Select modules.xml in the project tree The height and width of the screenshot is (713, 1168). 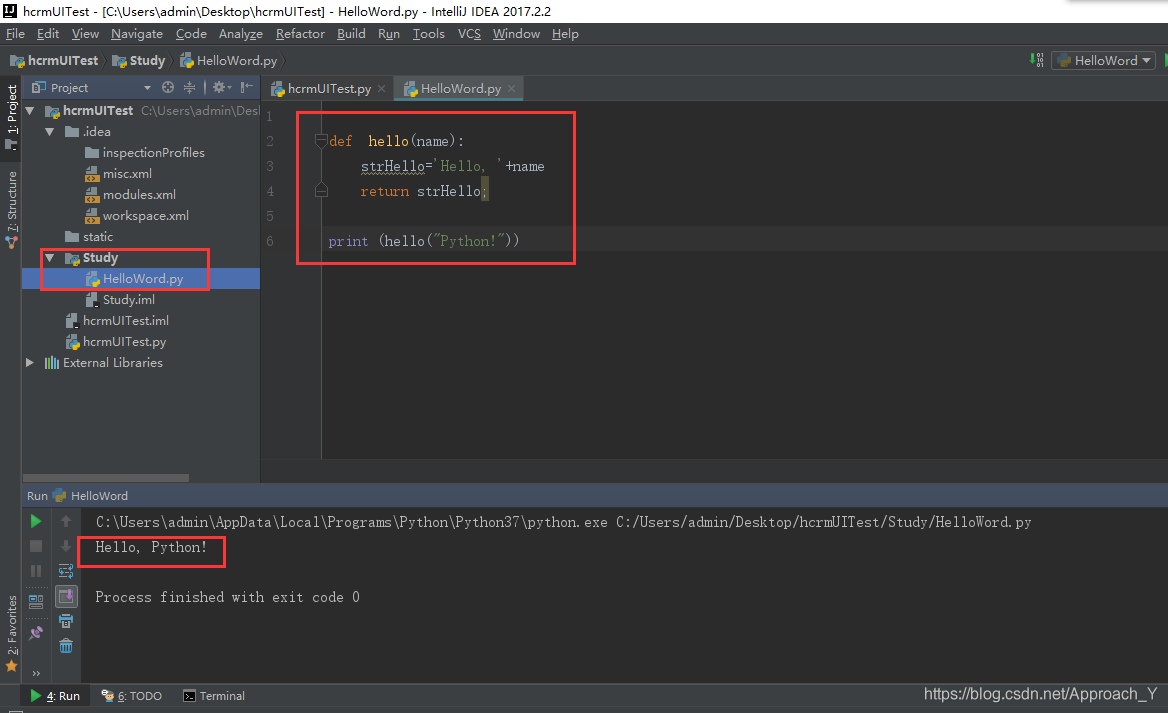coord(131,194)
